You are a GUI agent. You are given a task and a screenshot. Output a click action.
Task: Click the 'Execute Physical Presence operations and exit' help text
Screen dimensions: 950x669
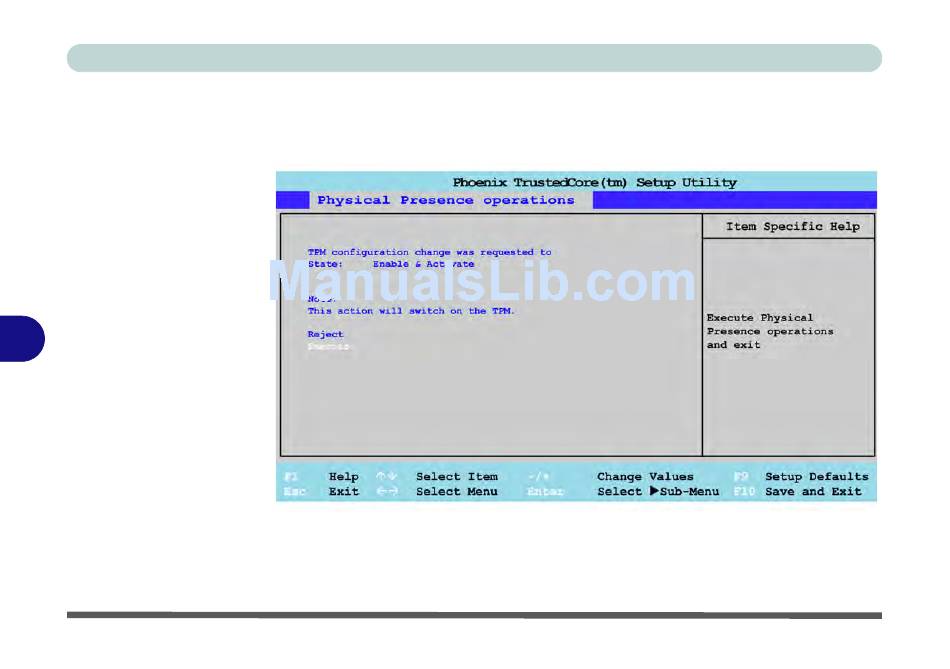[769, 331]
